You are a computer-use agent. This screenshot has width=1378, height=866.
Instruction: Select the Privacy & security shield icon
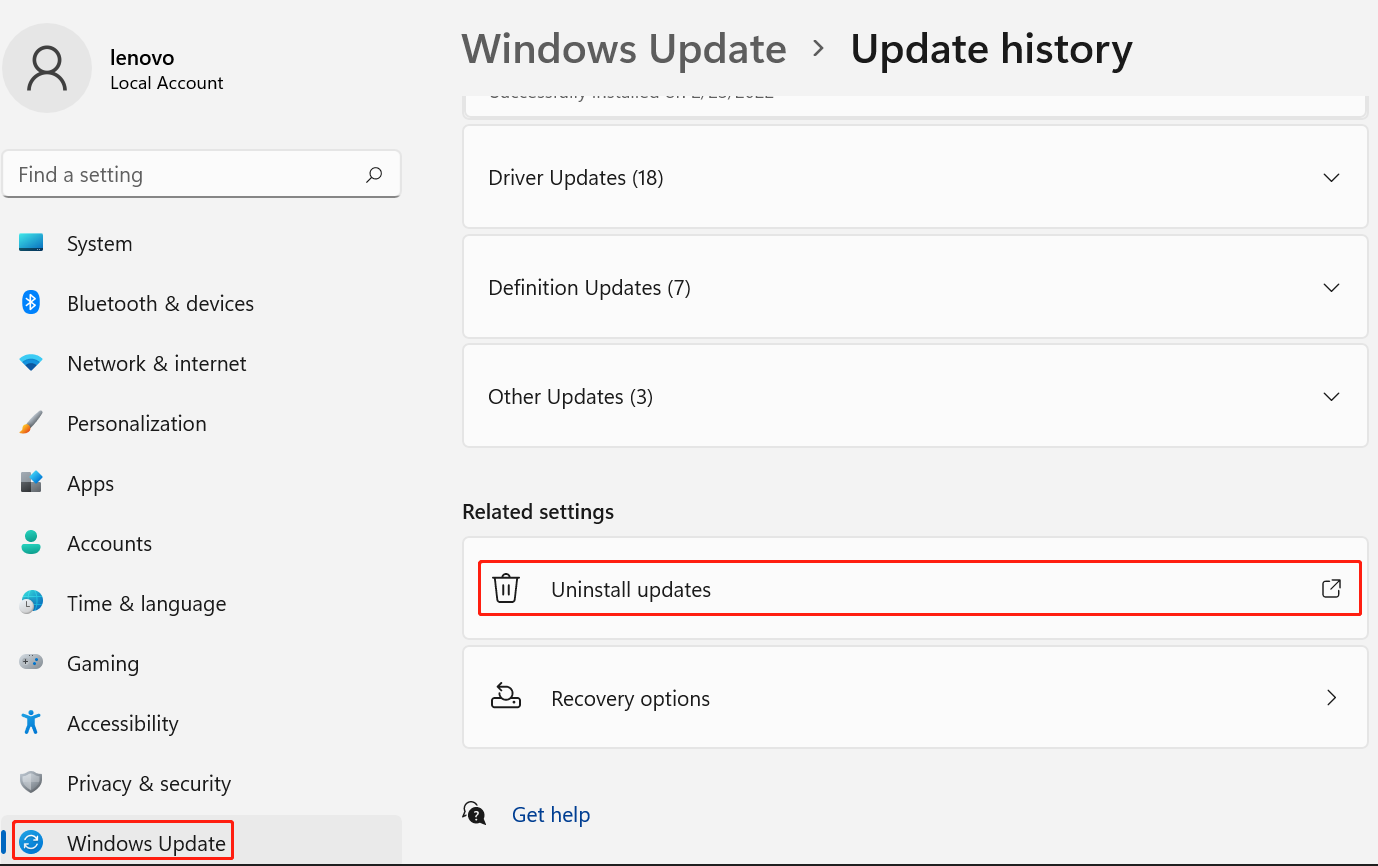click(31, 783)
